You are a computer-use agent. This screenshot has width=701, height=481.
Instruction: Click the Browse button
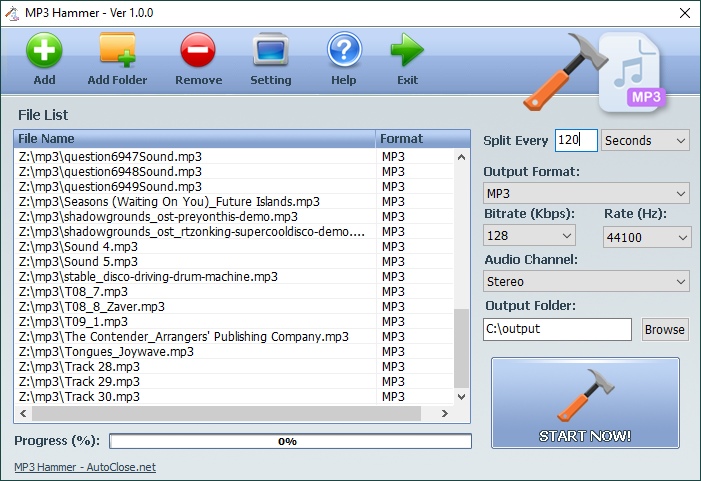point(664,329)
